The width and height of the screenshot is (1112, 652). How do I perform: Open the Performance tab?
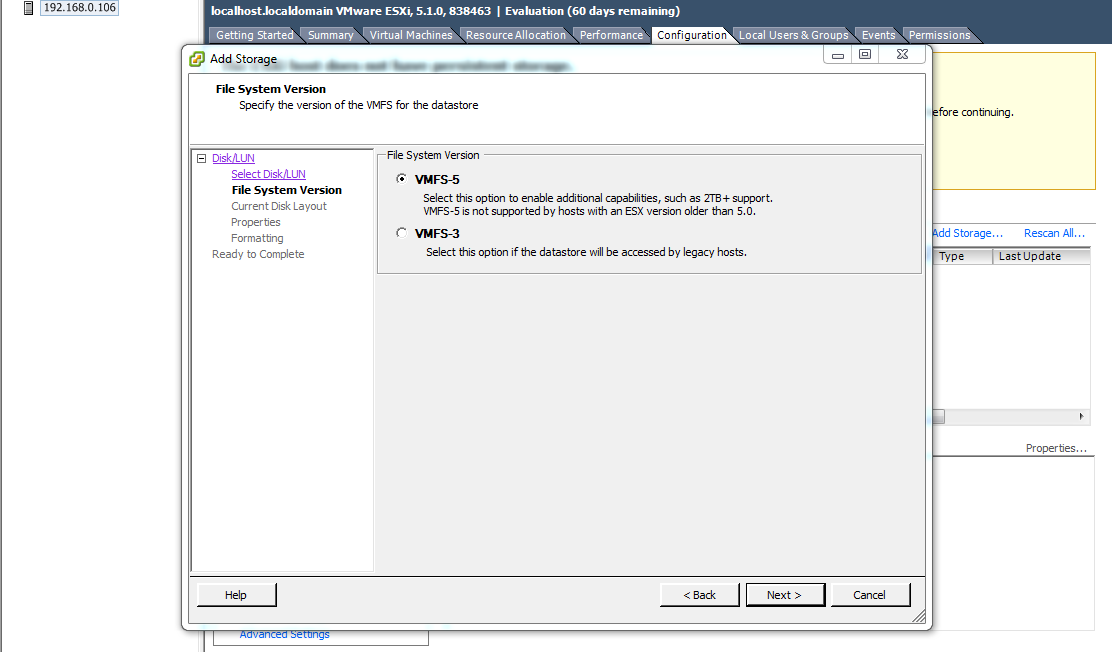pyautogui.click(x=611, y=35)
